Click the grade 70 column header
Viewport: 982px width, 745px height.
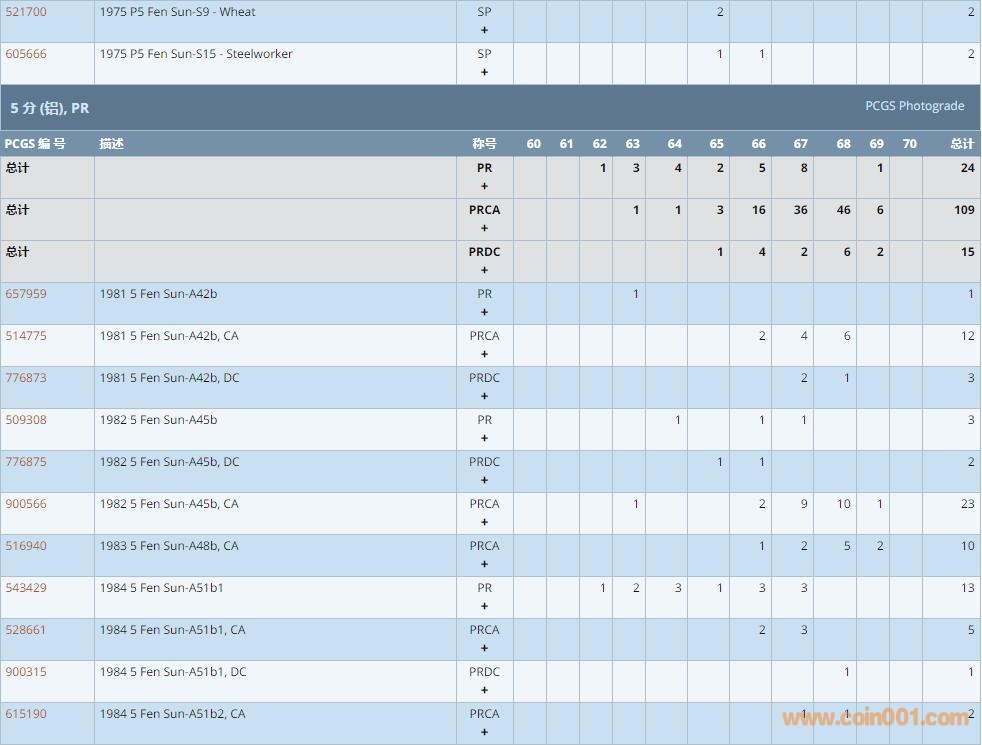[909, 143]
